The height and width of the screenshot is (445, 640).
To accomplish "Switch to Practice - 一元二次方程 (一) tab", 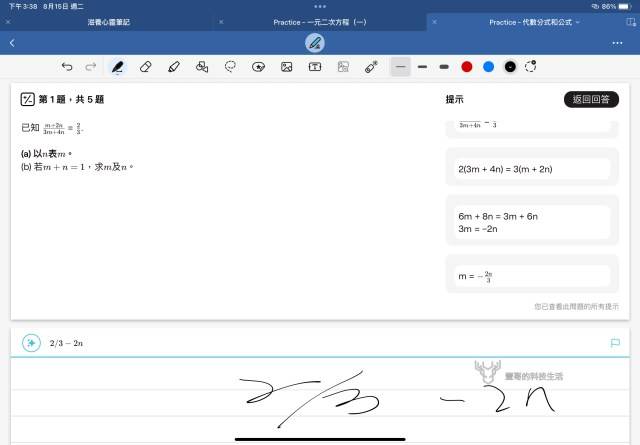I will pyautogui.click(x=320, y=22).
